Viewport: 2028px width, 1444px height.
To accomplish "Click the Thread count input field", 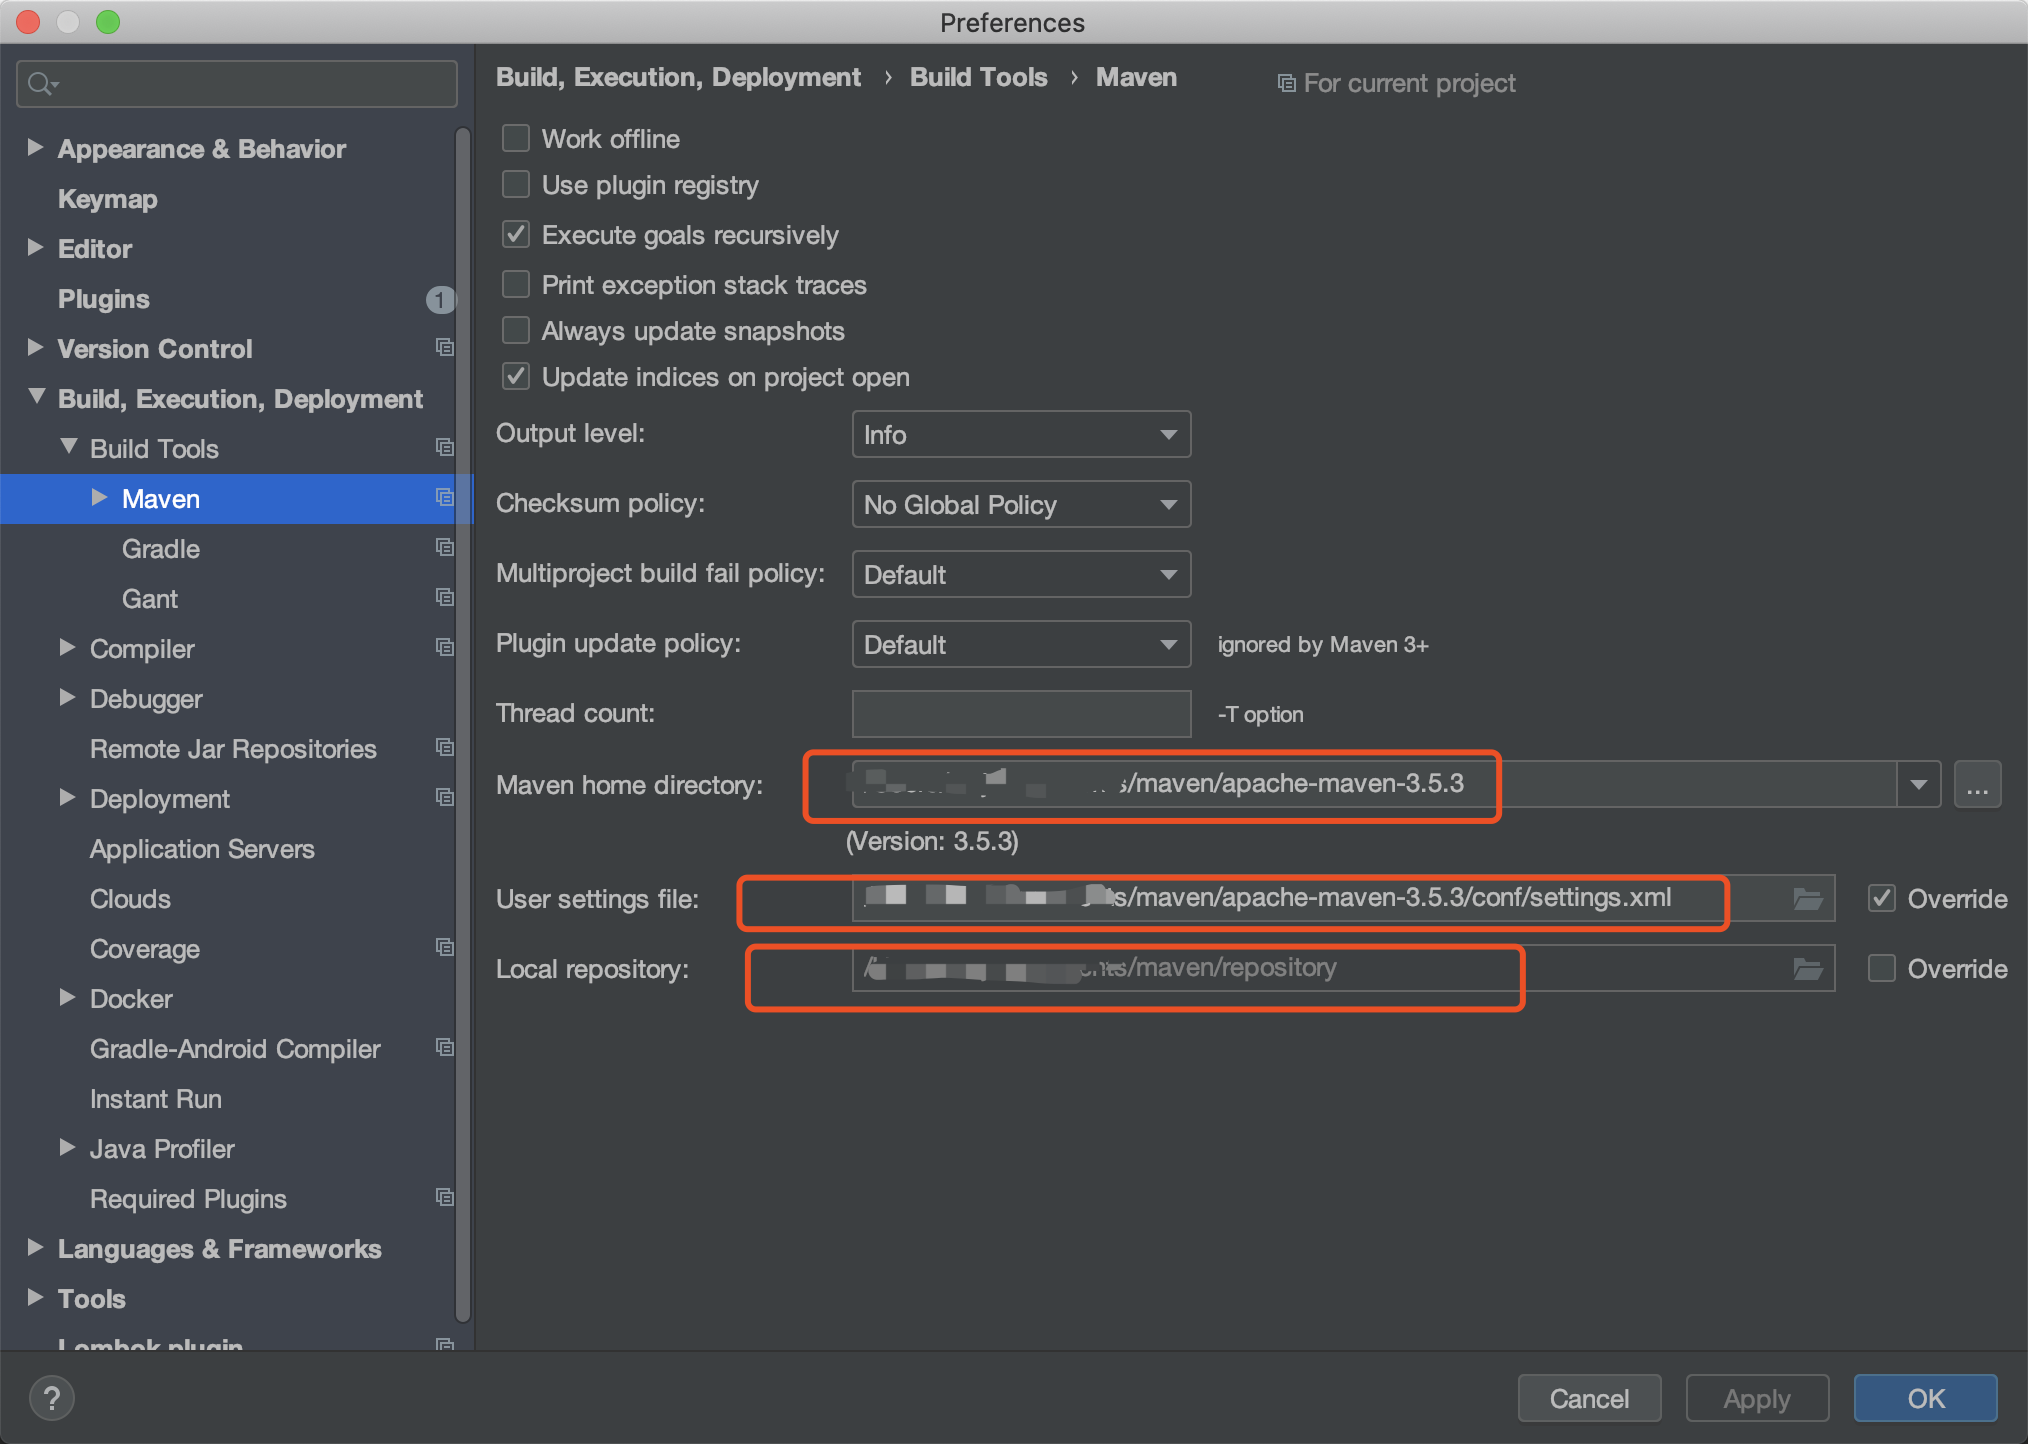I will pyautogui.click(x=1020, y=714).
